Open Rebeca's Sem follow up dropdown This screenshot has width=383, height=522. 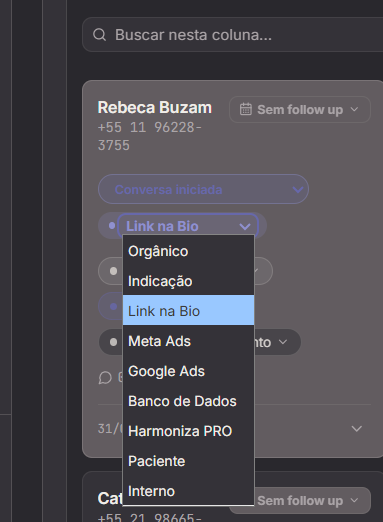[300, 110]
